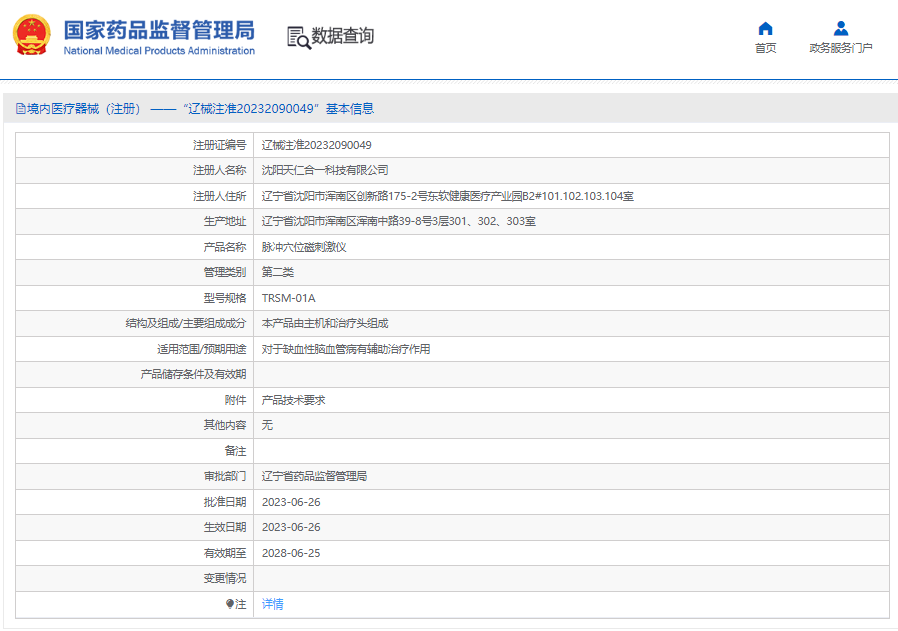The width and height of the screenshot is (898, 631).
Task: Click the 结构及组成/主要组成成分 label
Action: [x=186, y=324]
